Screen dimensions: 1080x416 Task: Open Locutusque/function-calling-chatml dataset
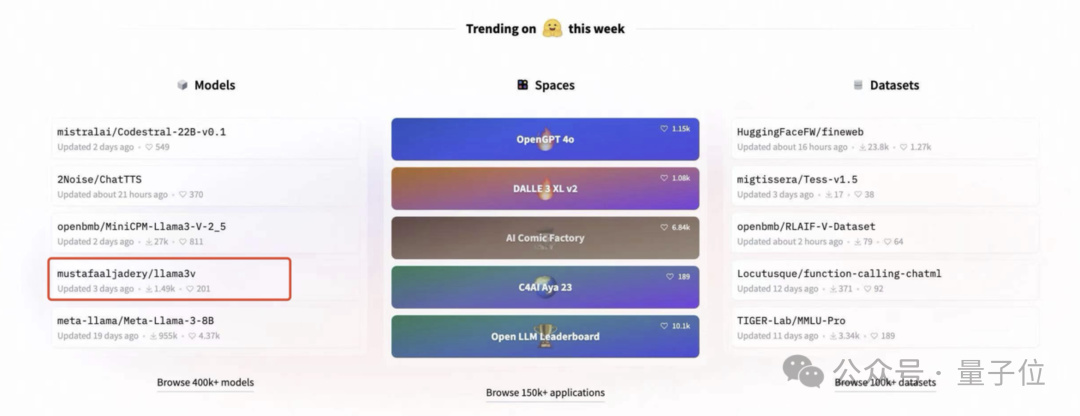coord(838,273)
